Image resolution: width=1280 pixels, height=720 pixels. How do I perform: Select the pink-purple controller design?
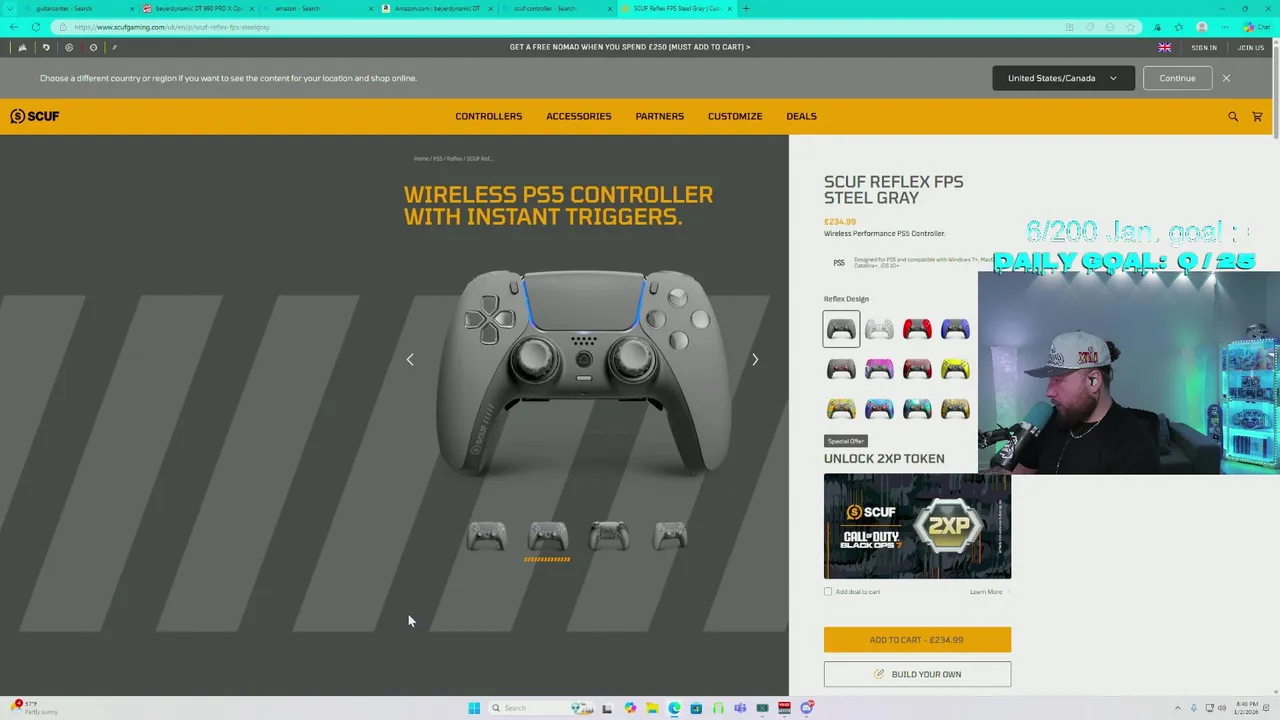879,369
